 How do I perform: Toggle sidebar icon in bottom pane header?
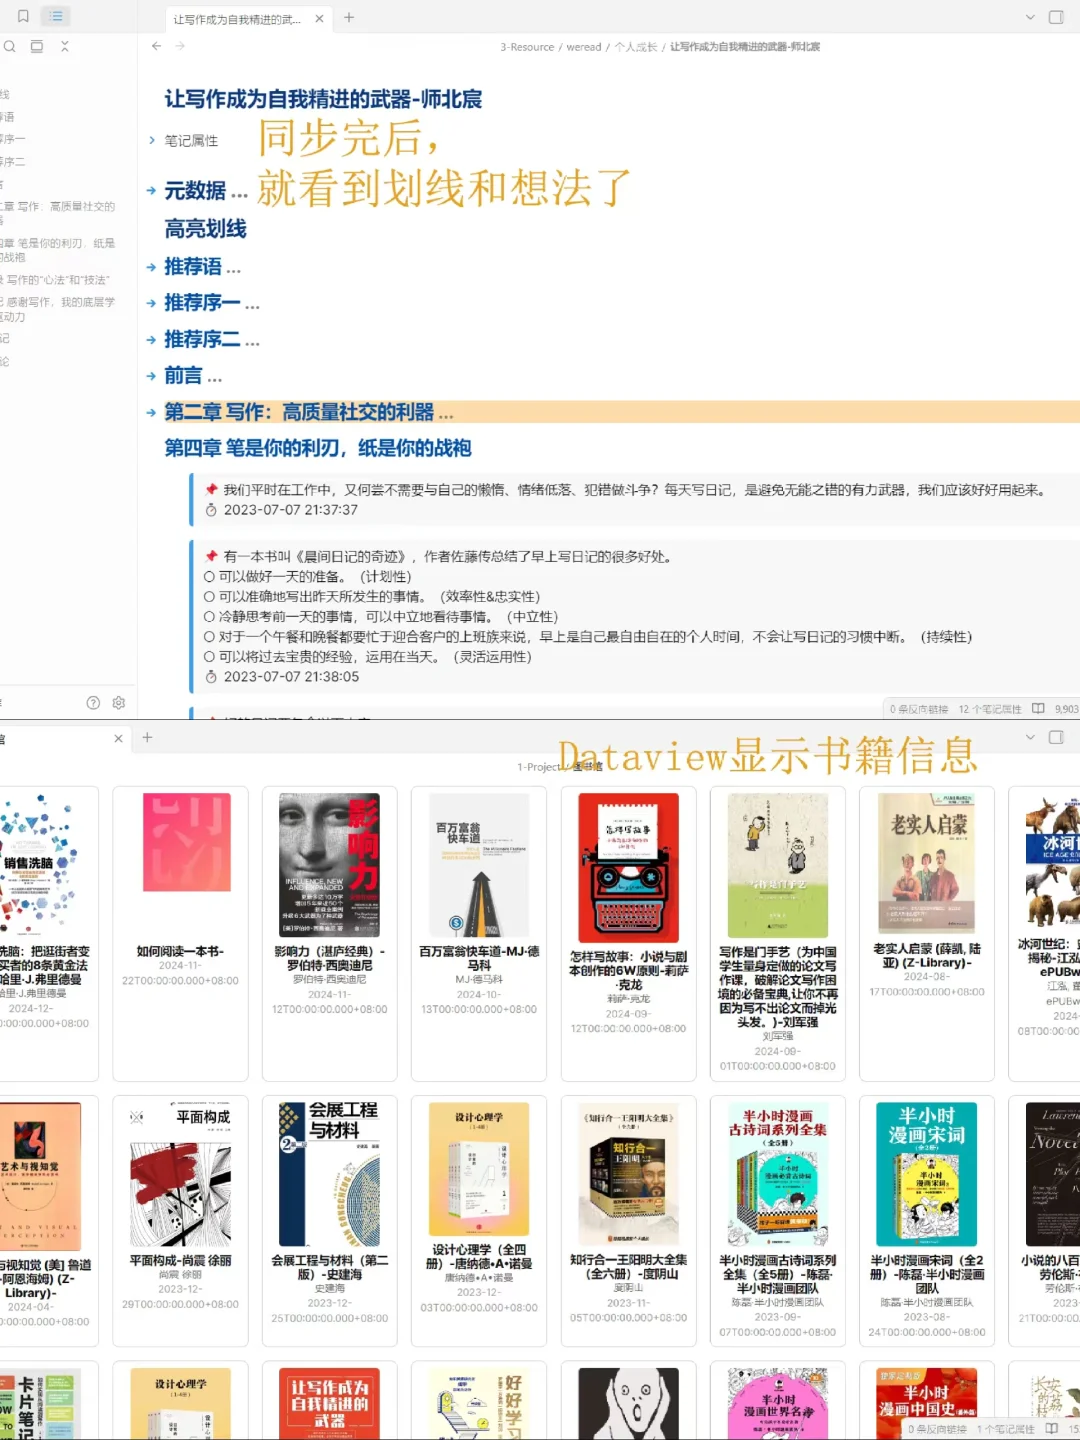pos(1056,737)
